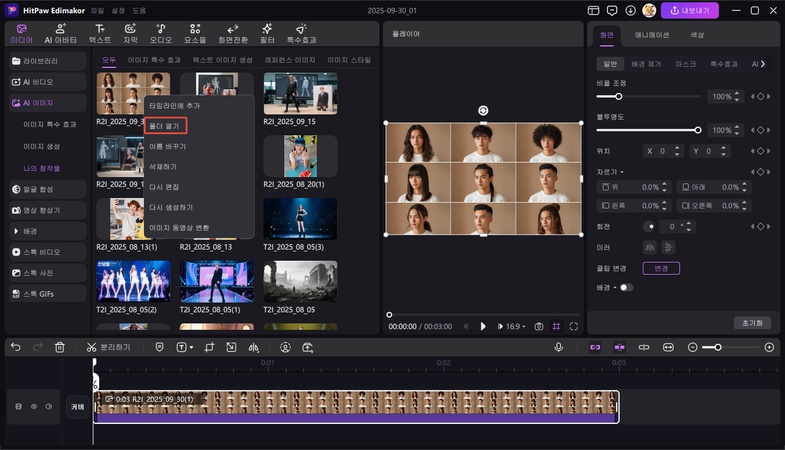Open the 16:9 aspect ratio dropdown
Image resolution: width=785 pixels, height=450 pixels.
pos(516,326)
